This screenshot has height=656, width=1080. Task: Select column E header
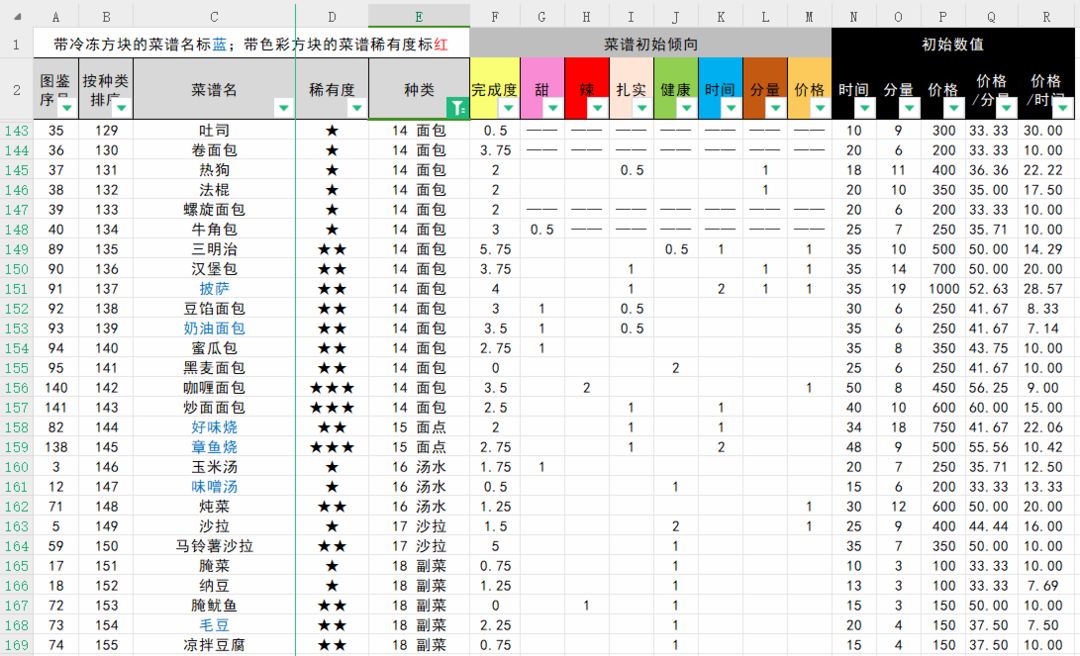pos(419,17)
